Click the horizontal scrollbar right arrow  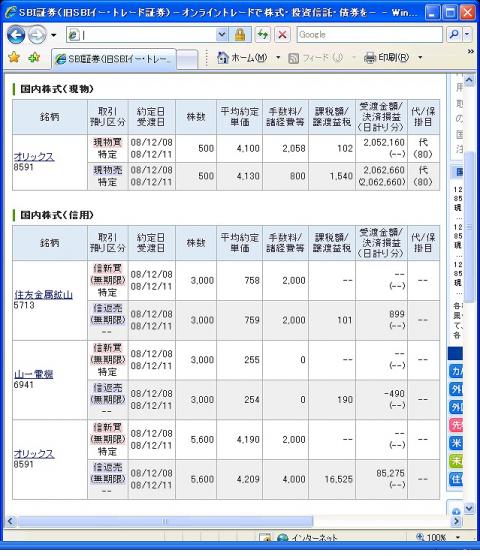(x=456, y=521)
